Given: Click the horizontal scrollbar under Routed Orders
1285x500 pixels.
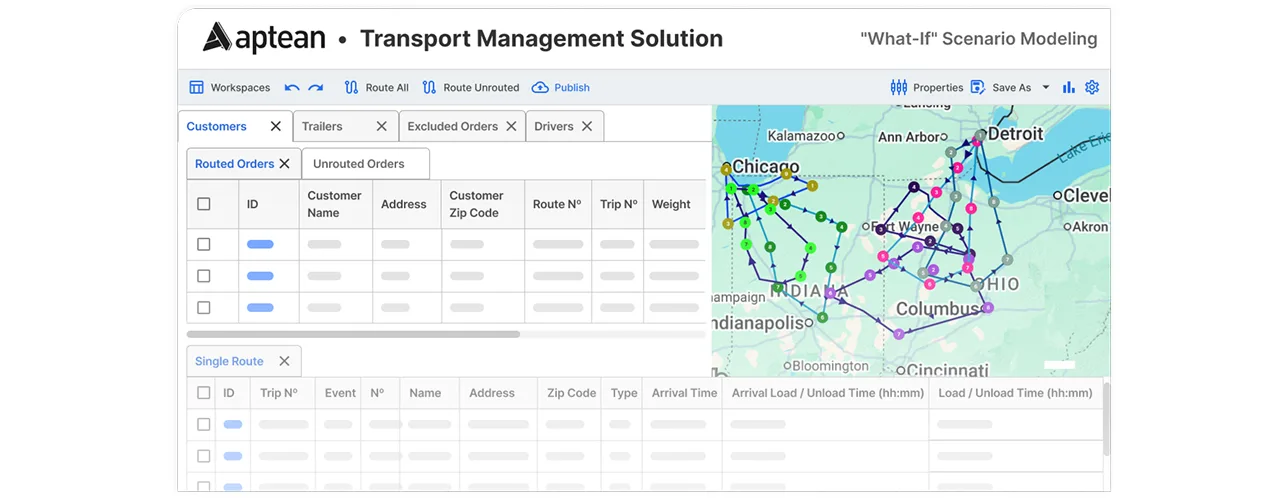Looking at the screenshot, I should point(353,334).
